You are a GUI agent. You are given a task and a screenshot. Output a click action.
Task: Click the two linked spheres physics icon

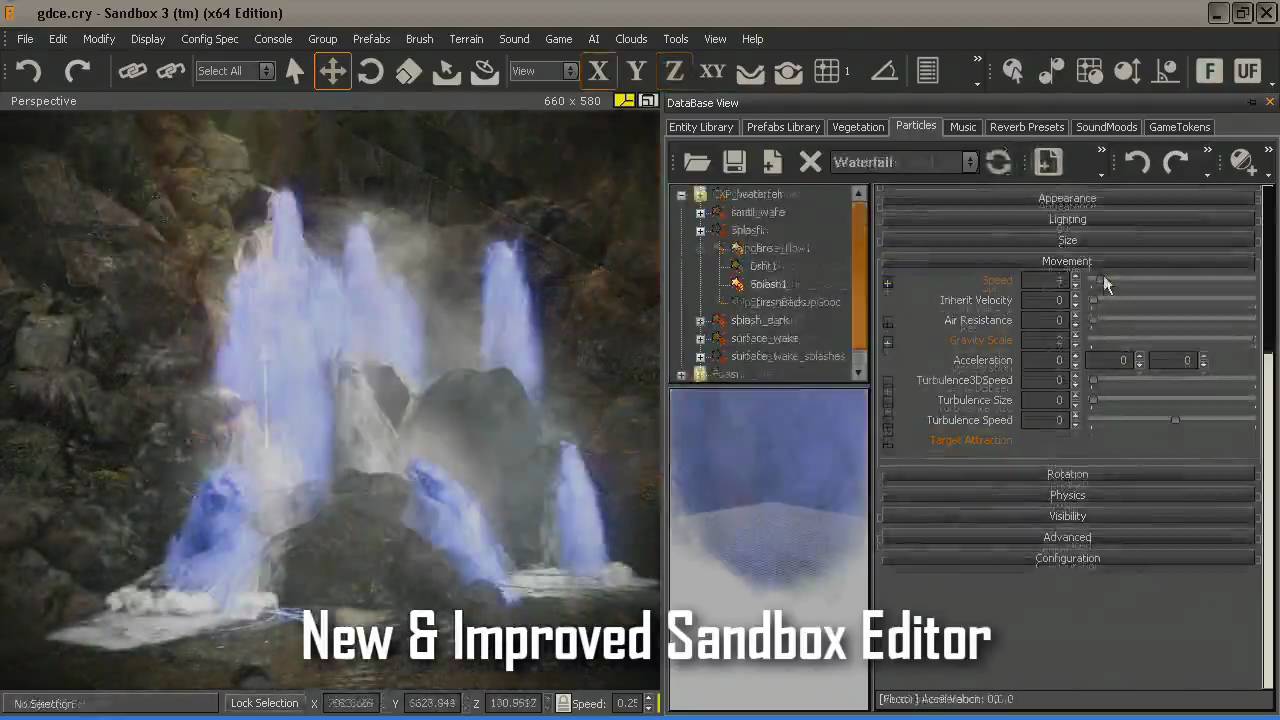[x=1051, y=71]
